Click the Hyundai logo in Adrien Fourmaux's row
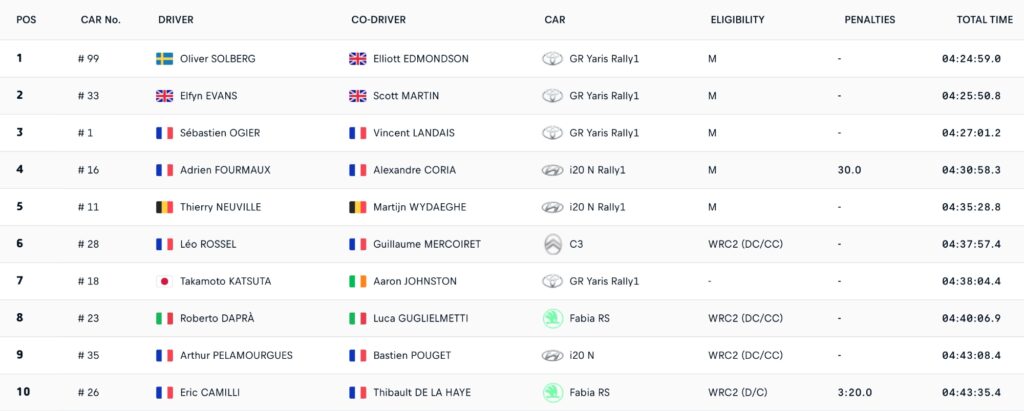Image resolution: width=1024 pixels, height=411 pixels. tap(552, 170)
